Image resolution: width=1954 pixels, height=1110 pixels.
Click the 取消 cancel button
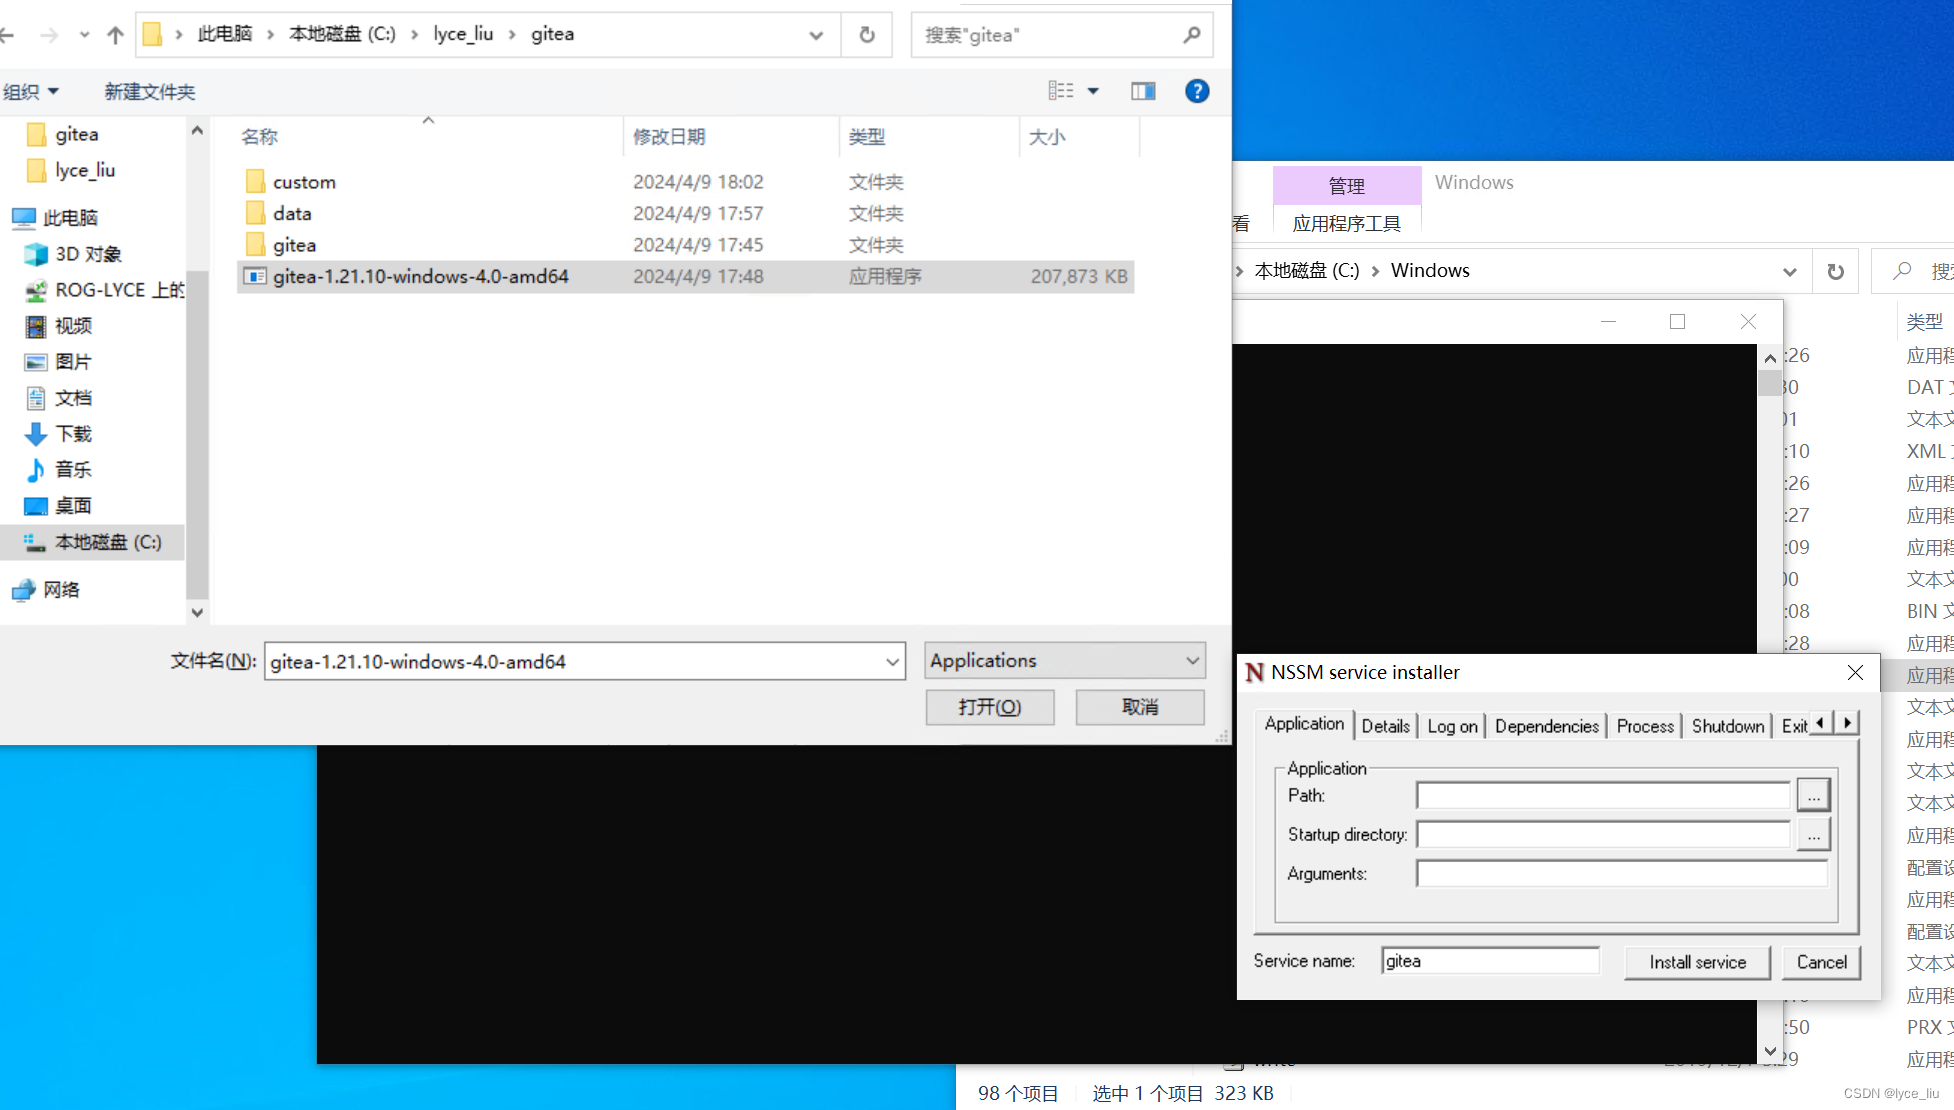coord(1140,707)
